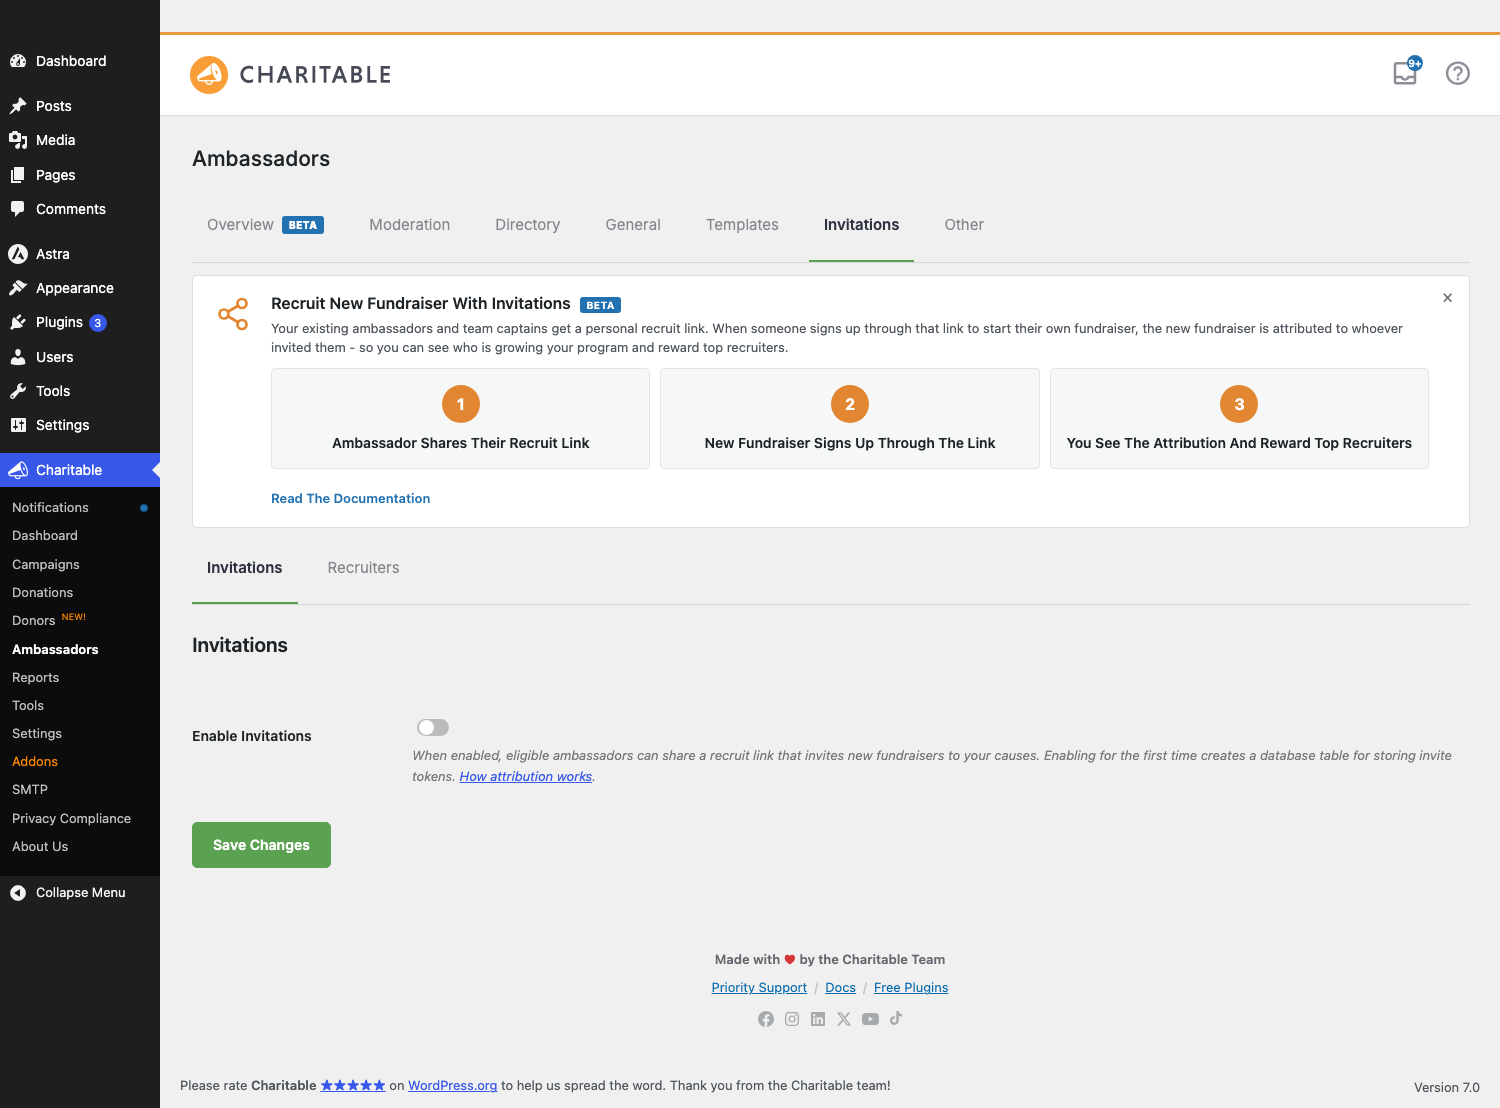
Task: Open the Read The Documentation link
Action: pyautogui.click(x=351, y=498)
